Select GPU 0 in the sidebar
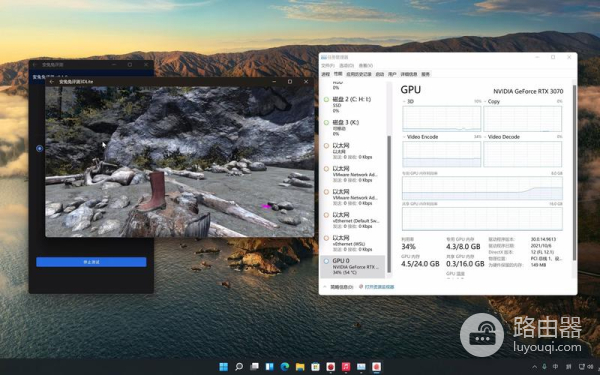This screenshot has width=600, height=375. (353, 266)
